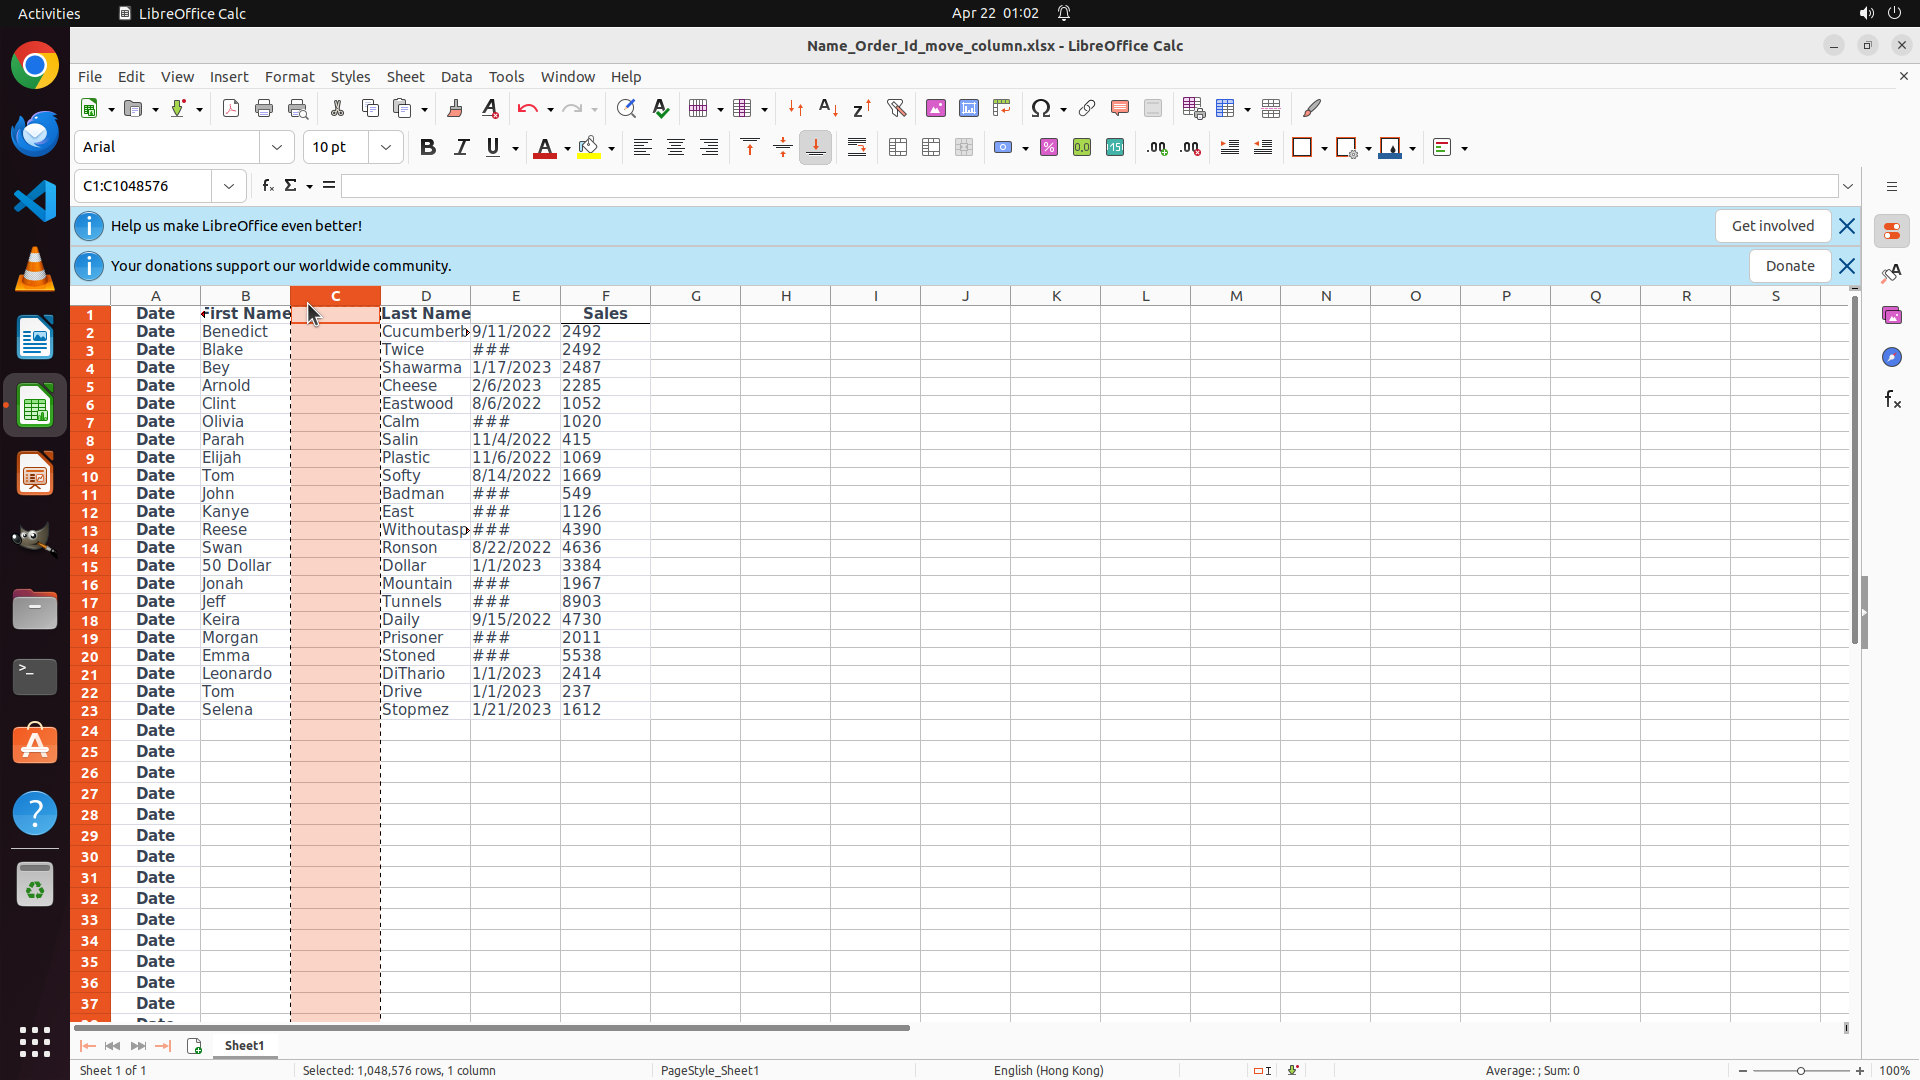Click the background color highlight swatch

pyautogui.click(x=589, y=148)
